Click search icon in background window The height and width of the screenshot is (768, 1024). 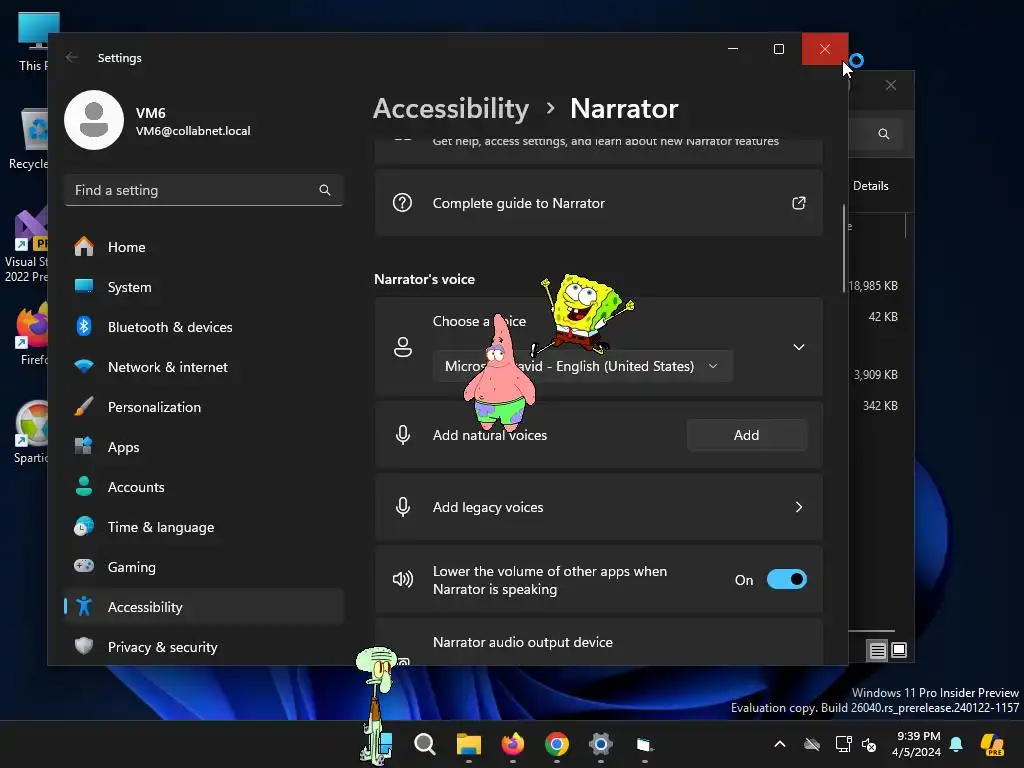pyautogui.click(x=884, y=134)
